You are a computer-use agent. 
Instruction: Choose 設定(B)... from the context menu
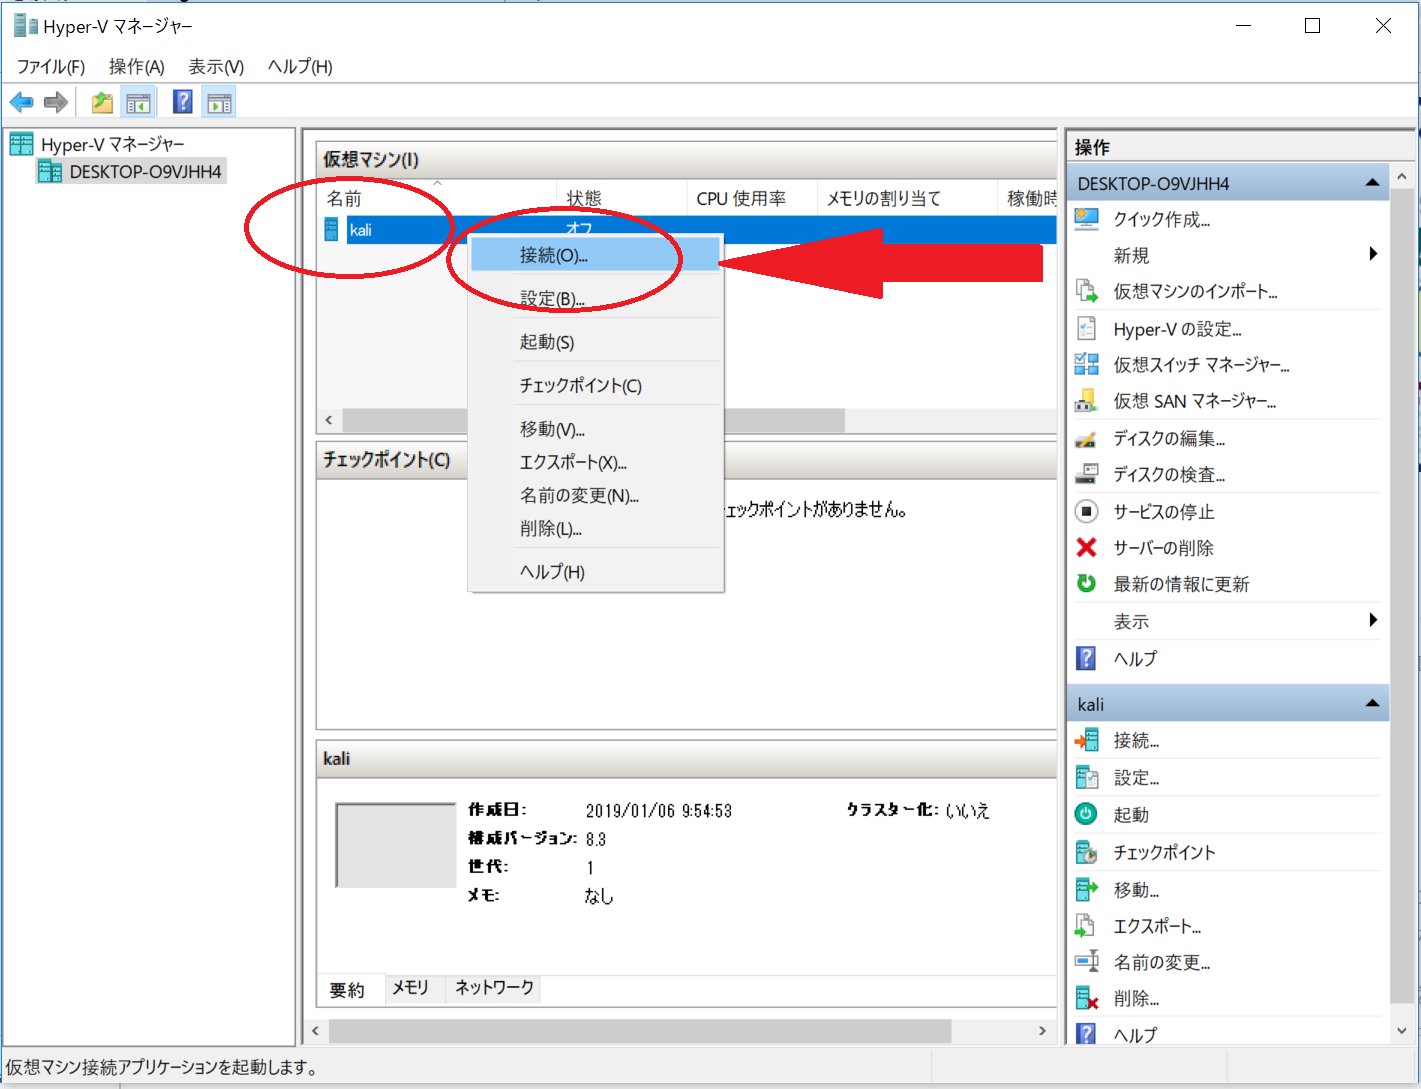(x=552, y=298)
